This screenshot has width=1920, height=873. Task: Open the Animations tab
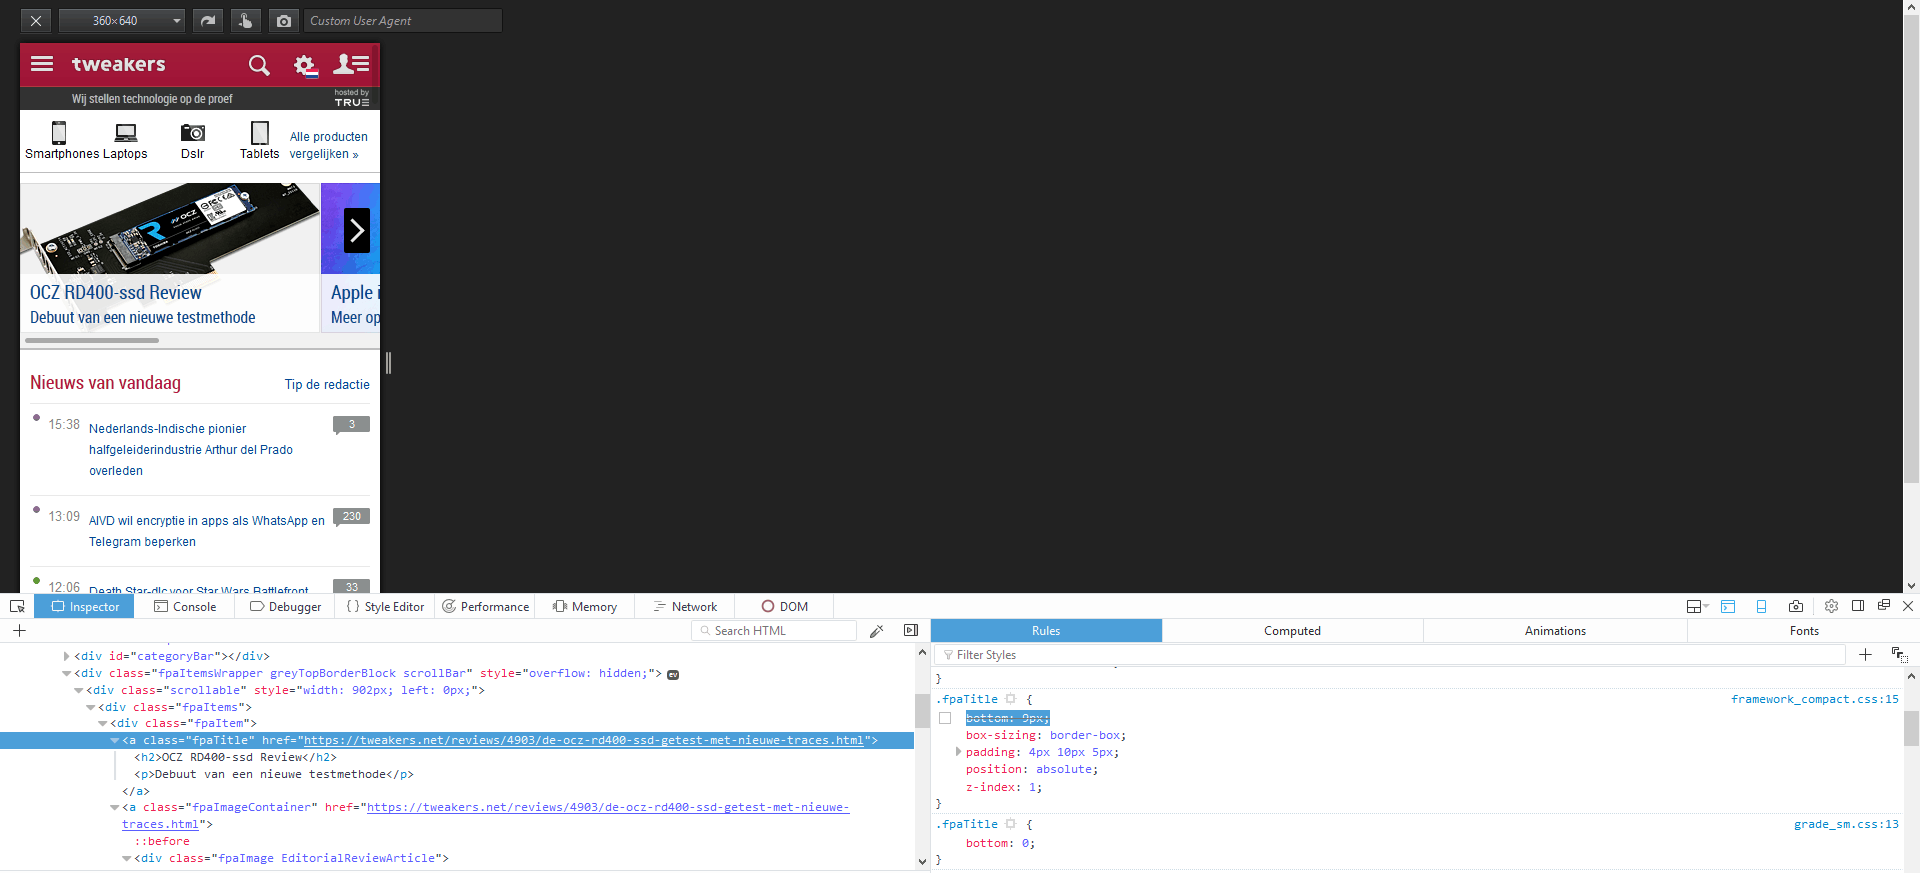pyautogui.click(x=1555, y=631)
